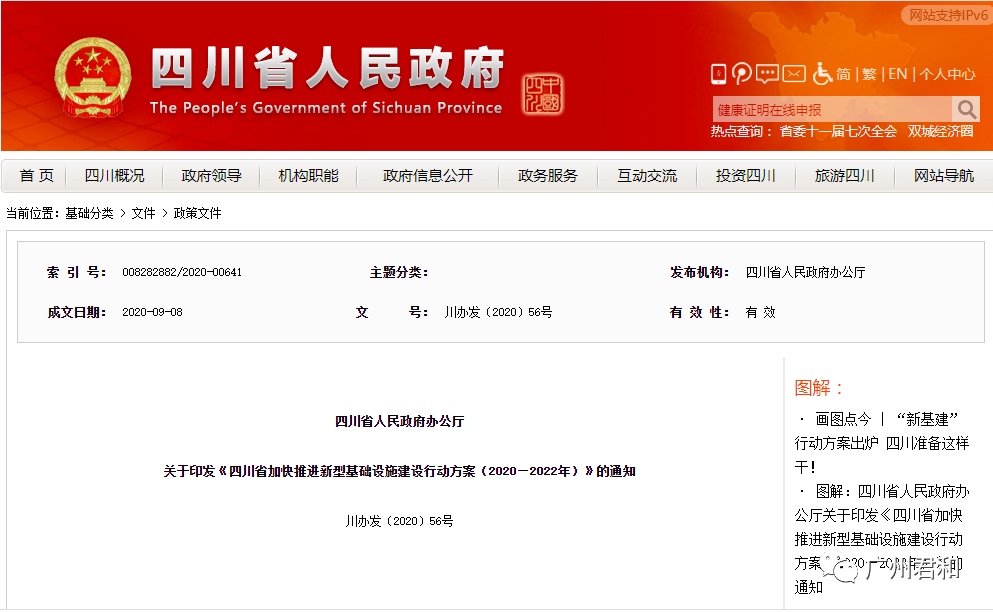This screenshot has height=612, width=993.
Task: Click index number 008282882/2020-00641
Action: click(182, 272)
